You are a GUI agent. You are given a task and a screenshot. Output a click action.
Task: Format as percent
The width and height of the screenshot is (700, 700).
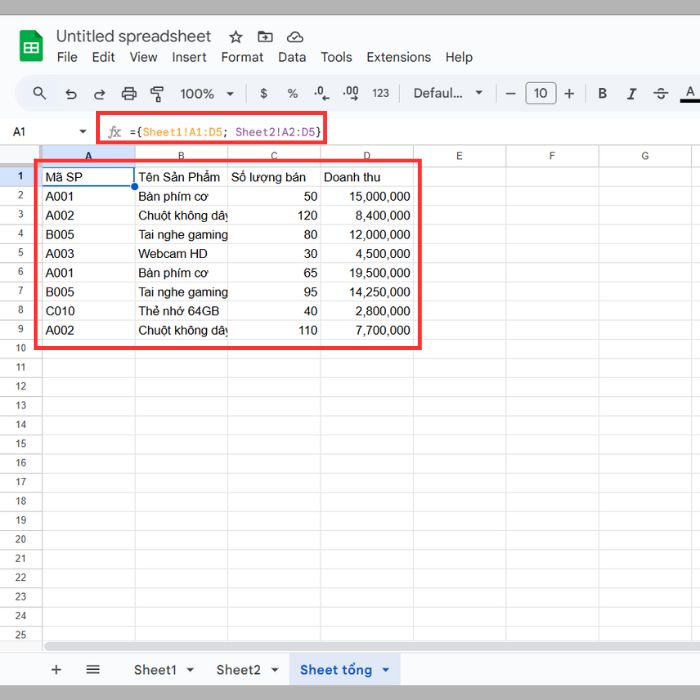[292, 93]
